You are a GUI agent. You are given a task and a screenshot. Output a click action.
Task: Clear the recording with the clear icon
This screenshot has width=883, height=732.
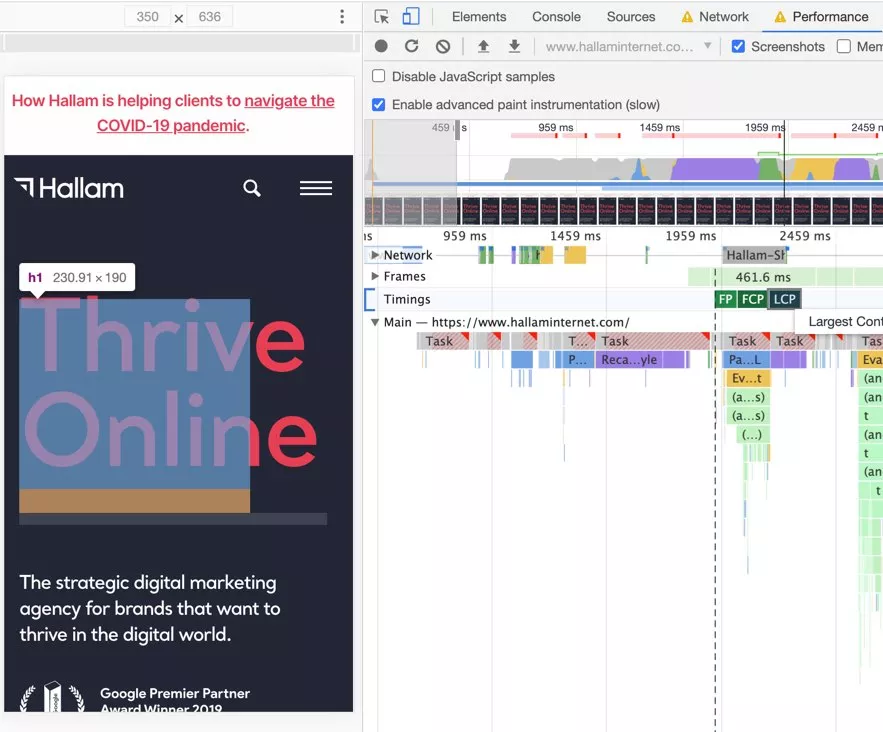click(442, 46)
